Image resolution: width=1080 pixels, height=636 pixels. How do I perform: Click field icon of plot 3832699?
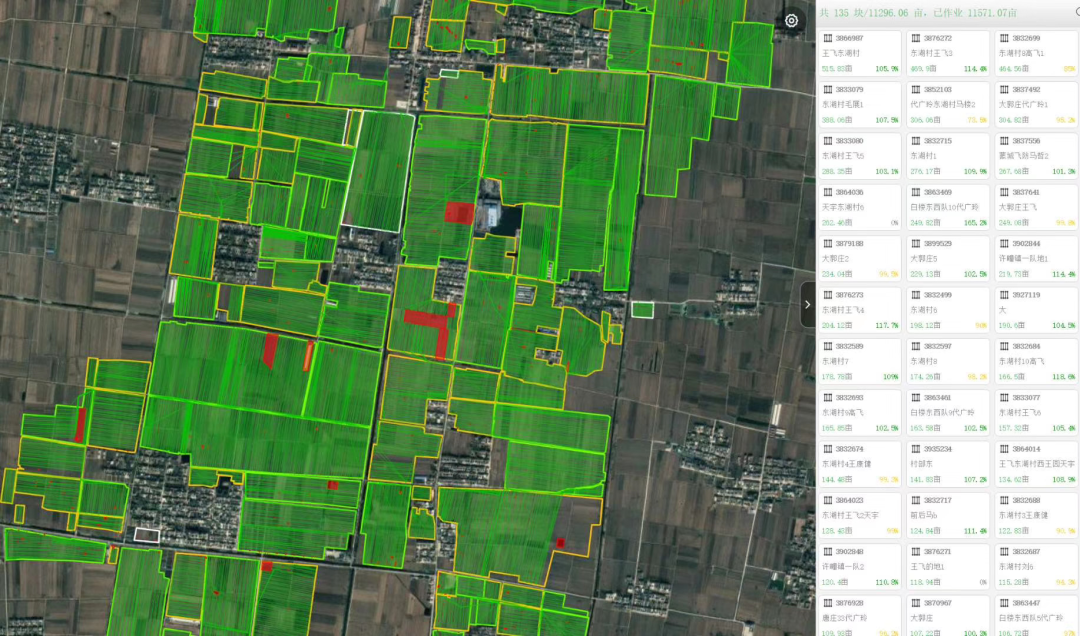pyautogui.click(x=1003, y=38)
